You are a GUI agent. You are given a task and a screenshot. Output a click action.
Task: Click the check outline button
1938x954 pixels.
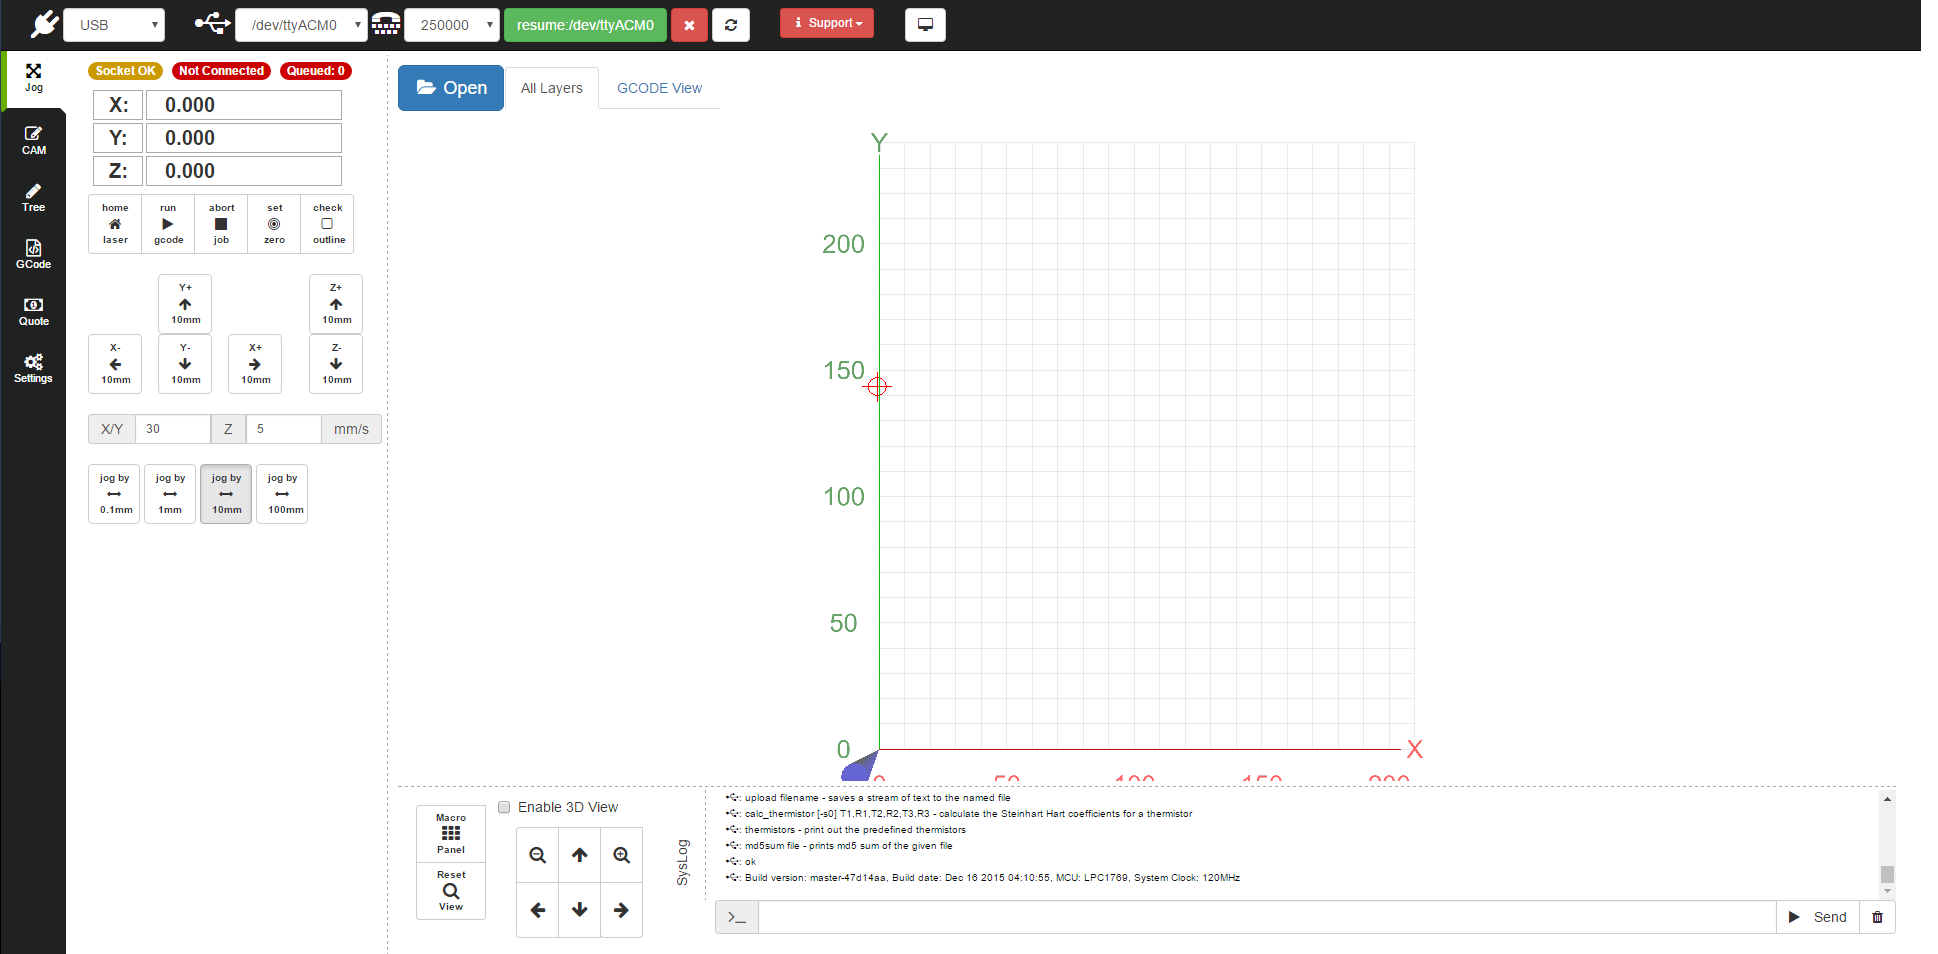[328, 224]
